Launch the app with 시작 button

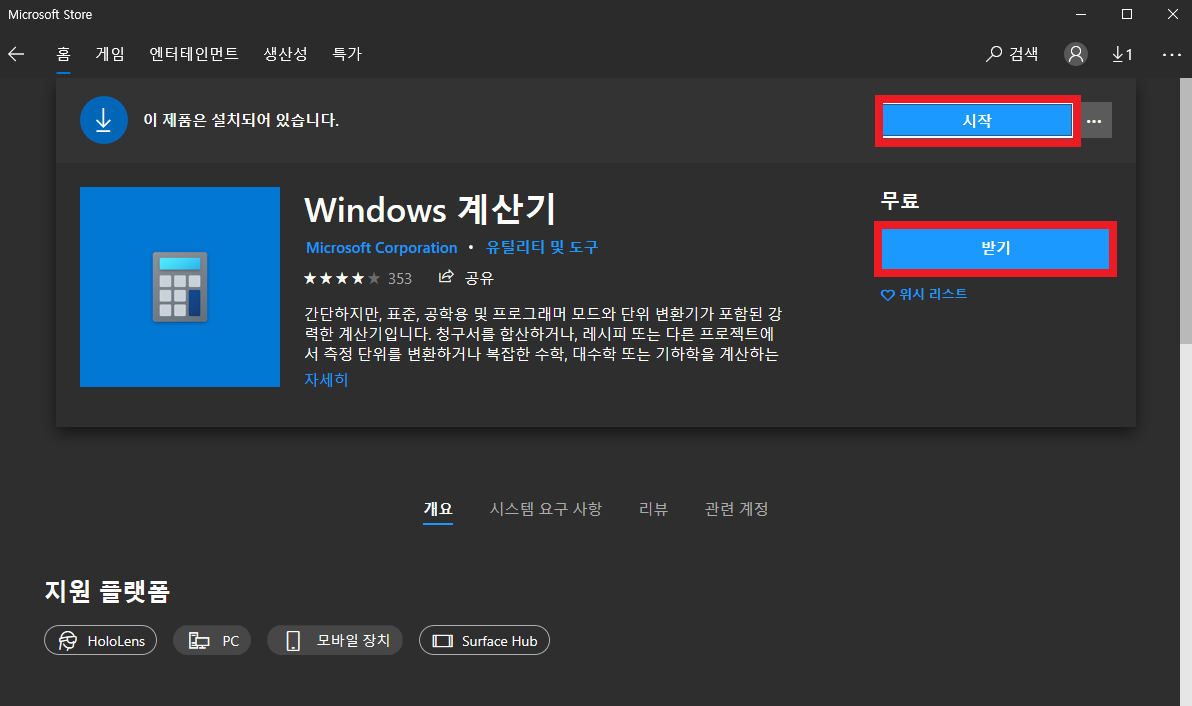click(977, 120)
